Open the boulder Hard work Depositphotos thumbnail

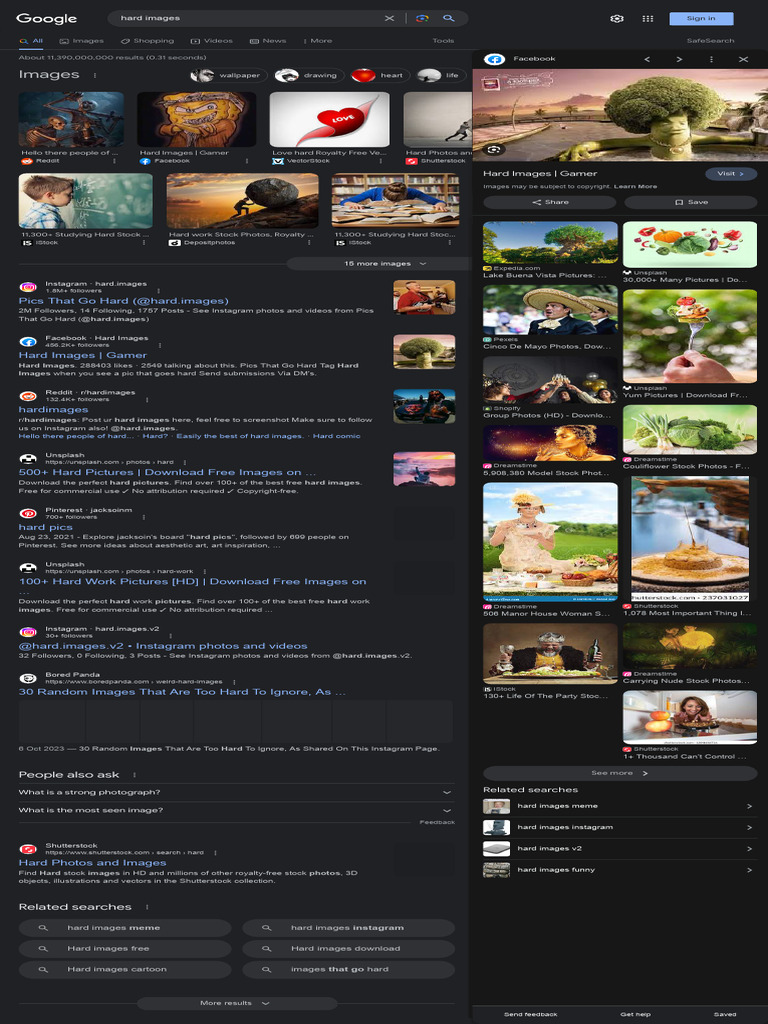coord(242,200)
